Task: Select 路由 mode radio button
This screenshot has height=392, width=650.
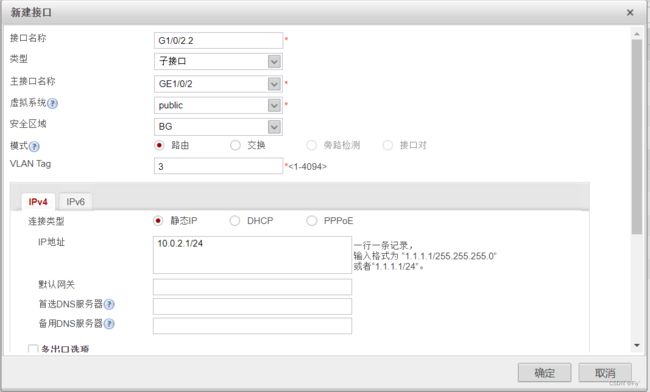Action: [x=159, y=145]
